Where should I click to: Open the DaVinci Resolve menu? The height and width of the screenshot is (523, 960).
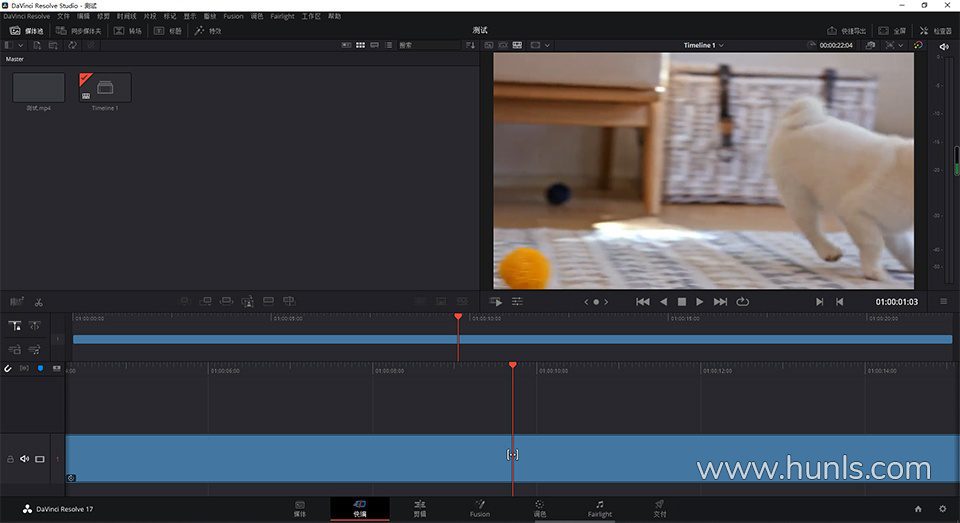click(27, 17)
